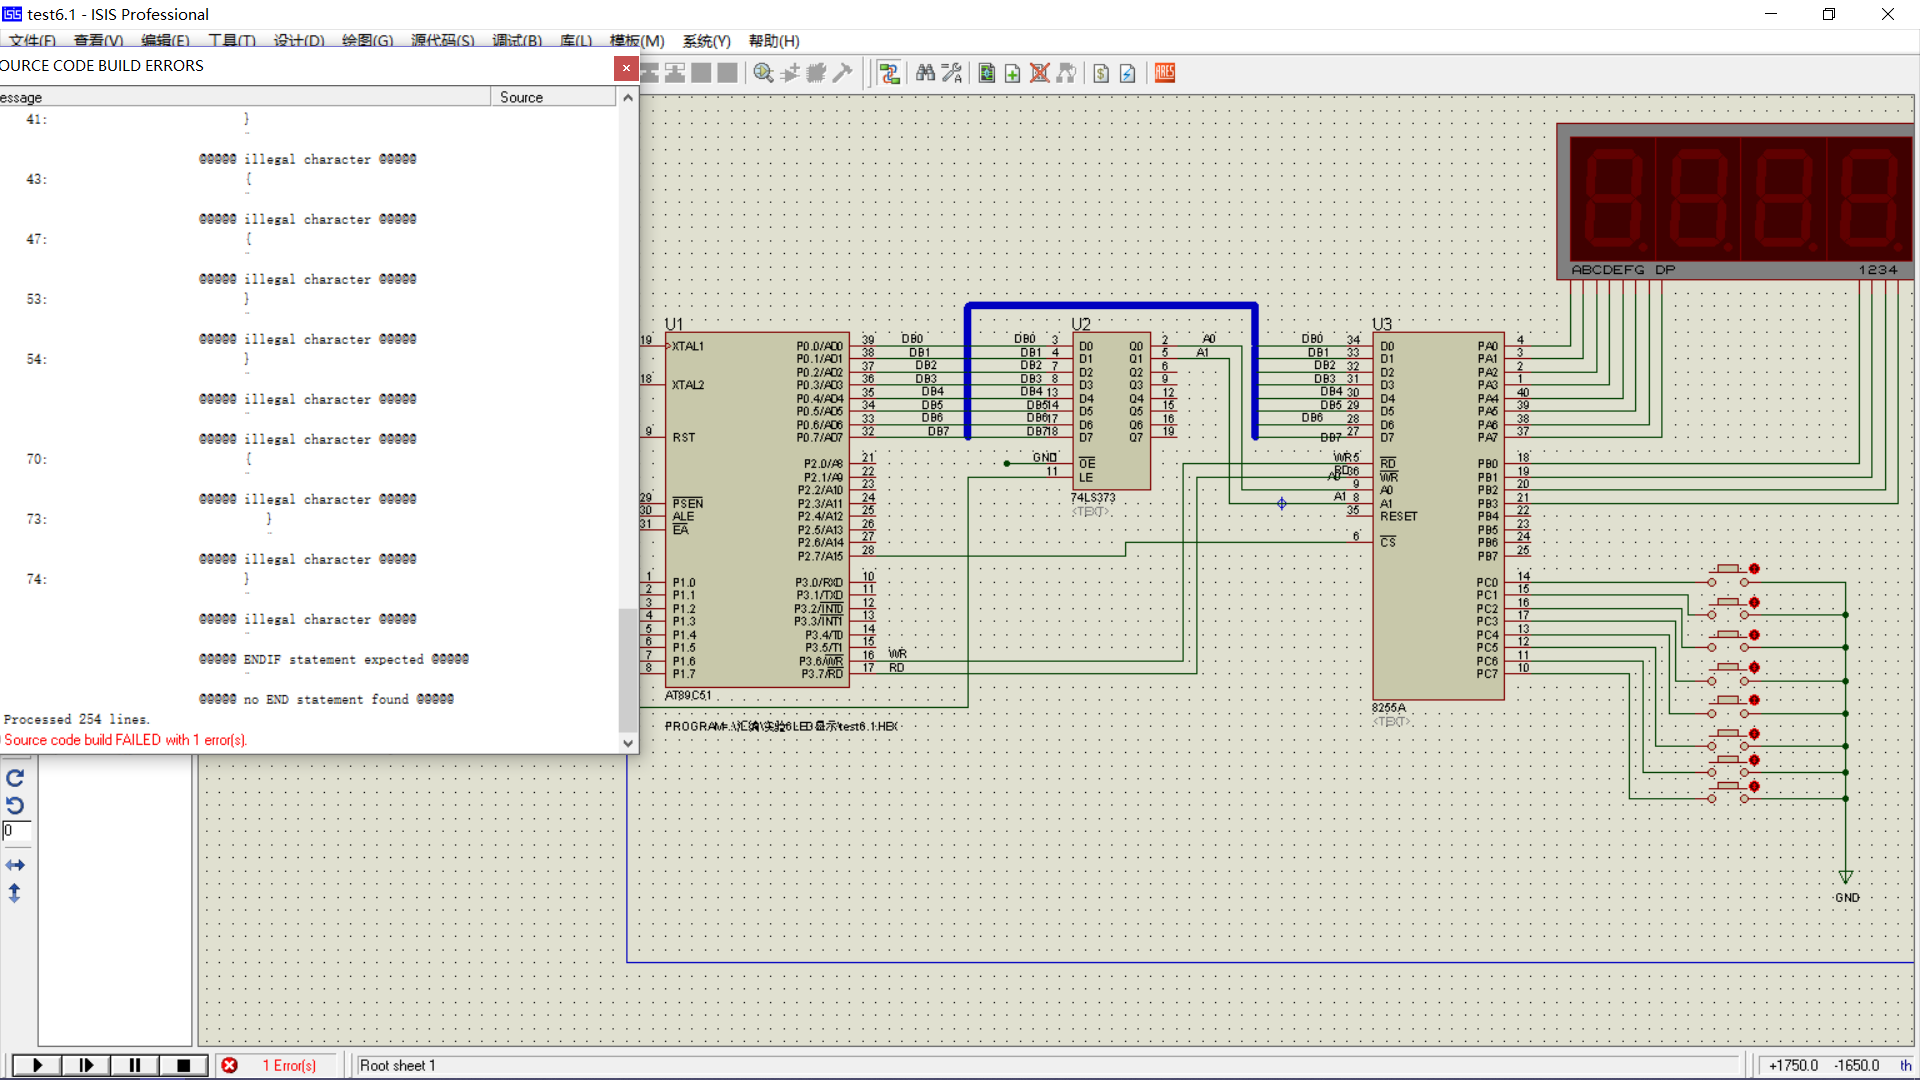
Task: Click the remove sheet red-X icon
Action: coord(1040,73)
